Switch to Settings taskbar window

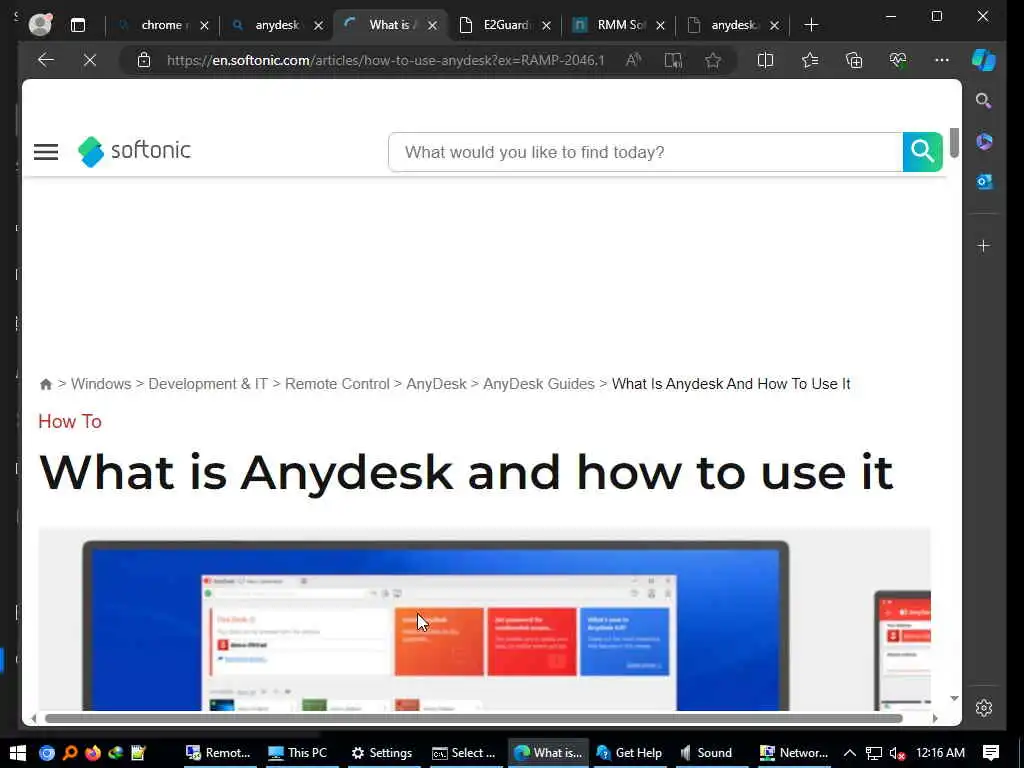[x=382, y=753]
